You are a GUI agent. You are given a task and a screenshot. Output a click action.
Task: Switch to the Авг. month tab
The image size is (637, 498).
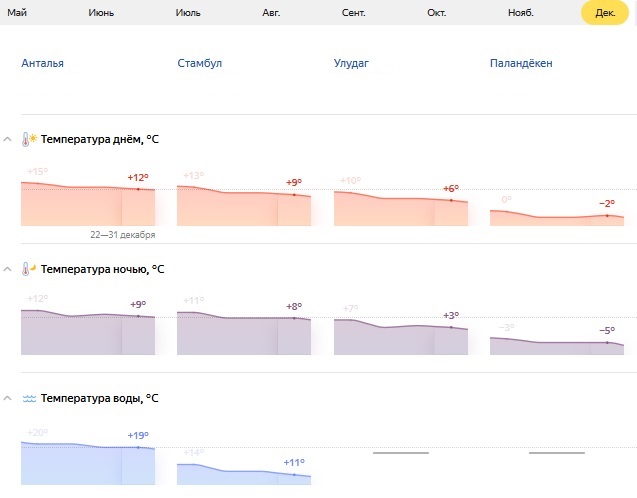click(271, 13)
